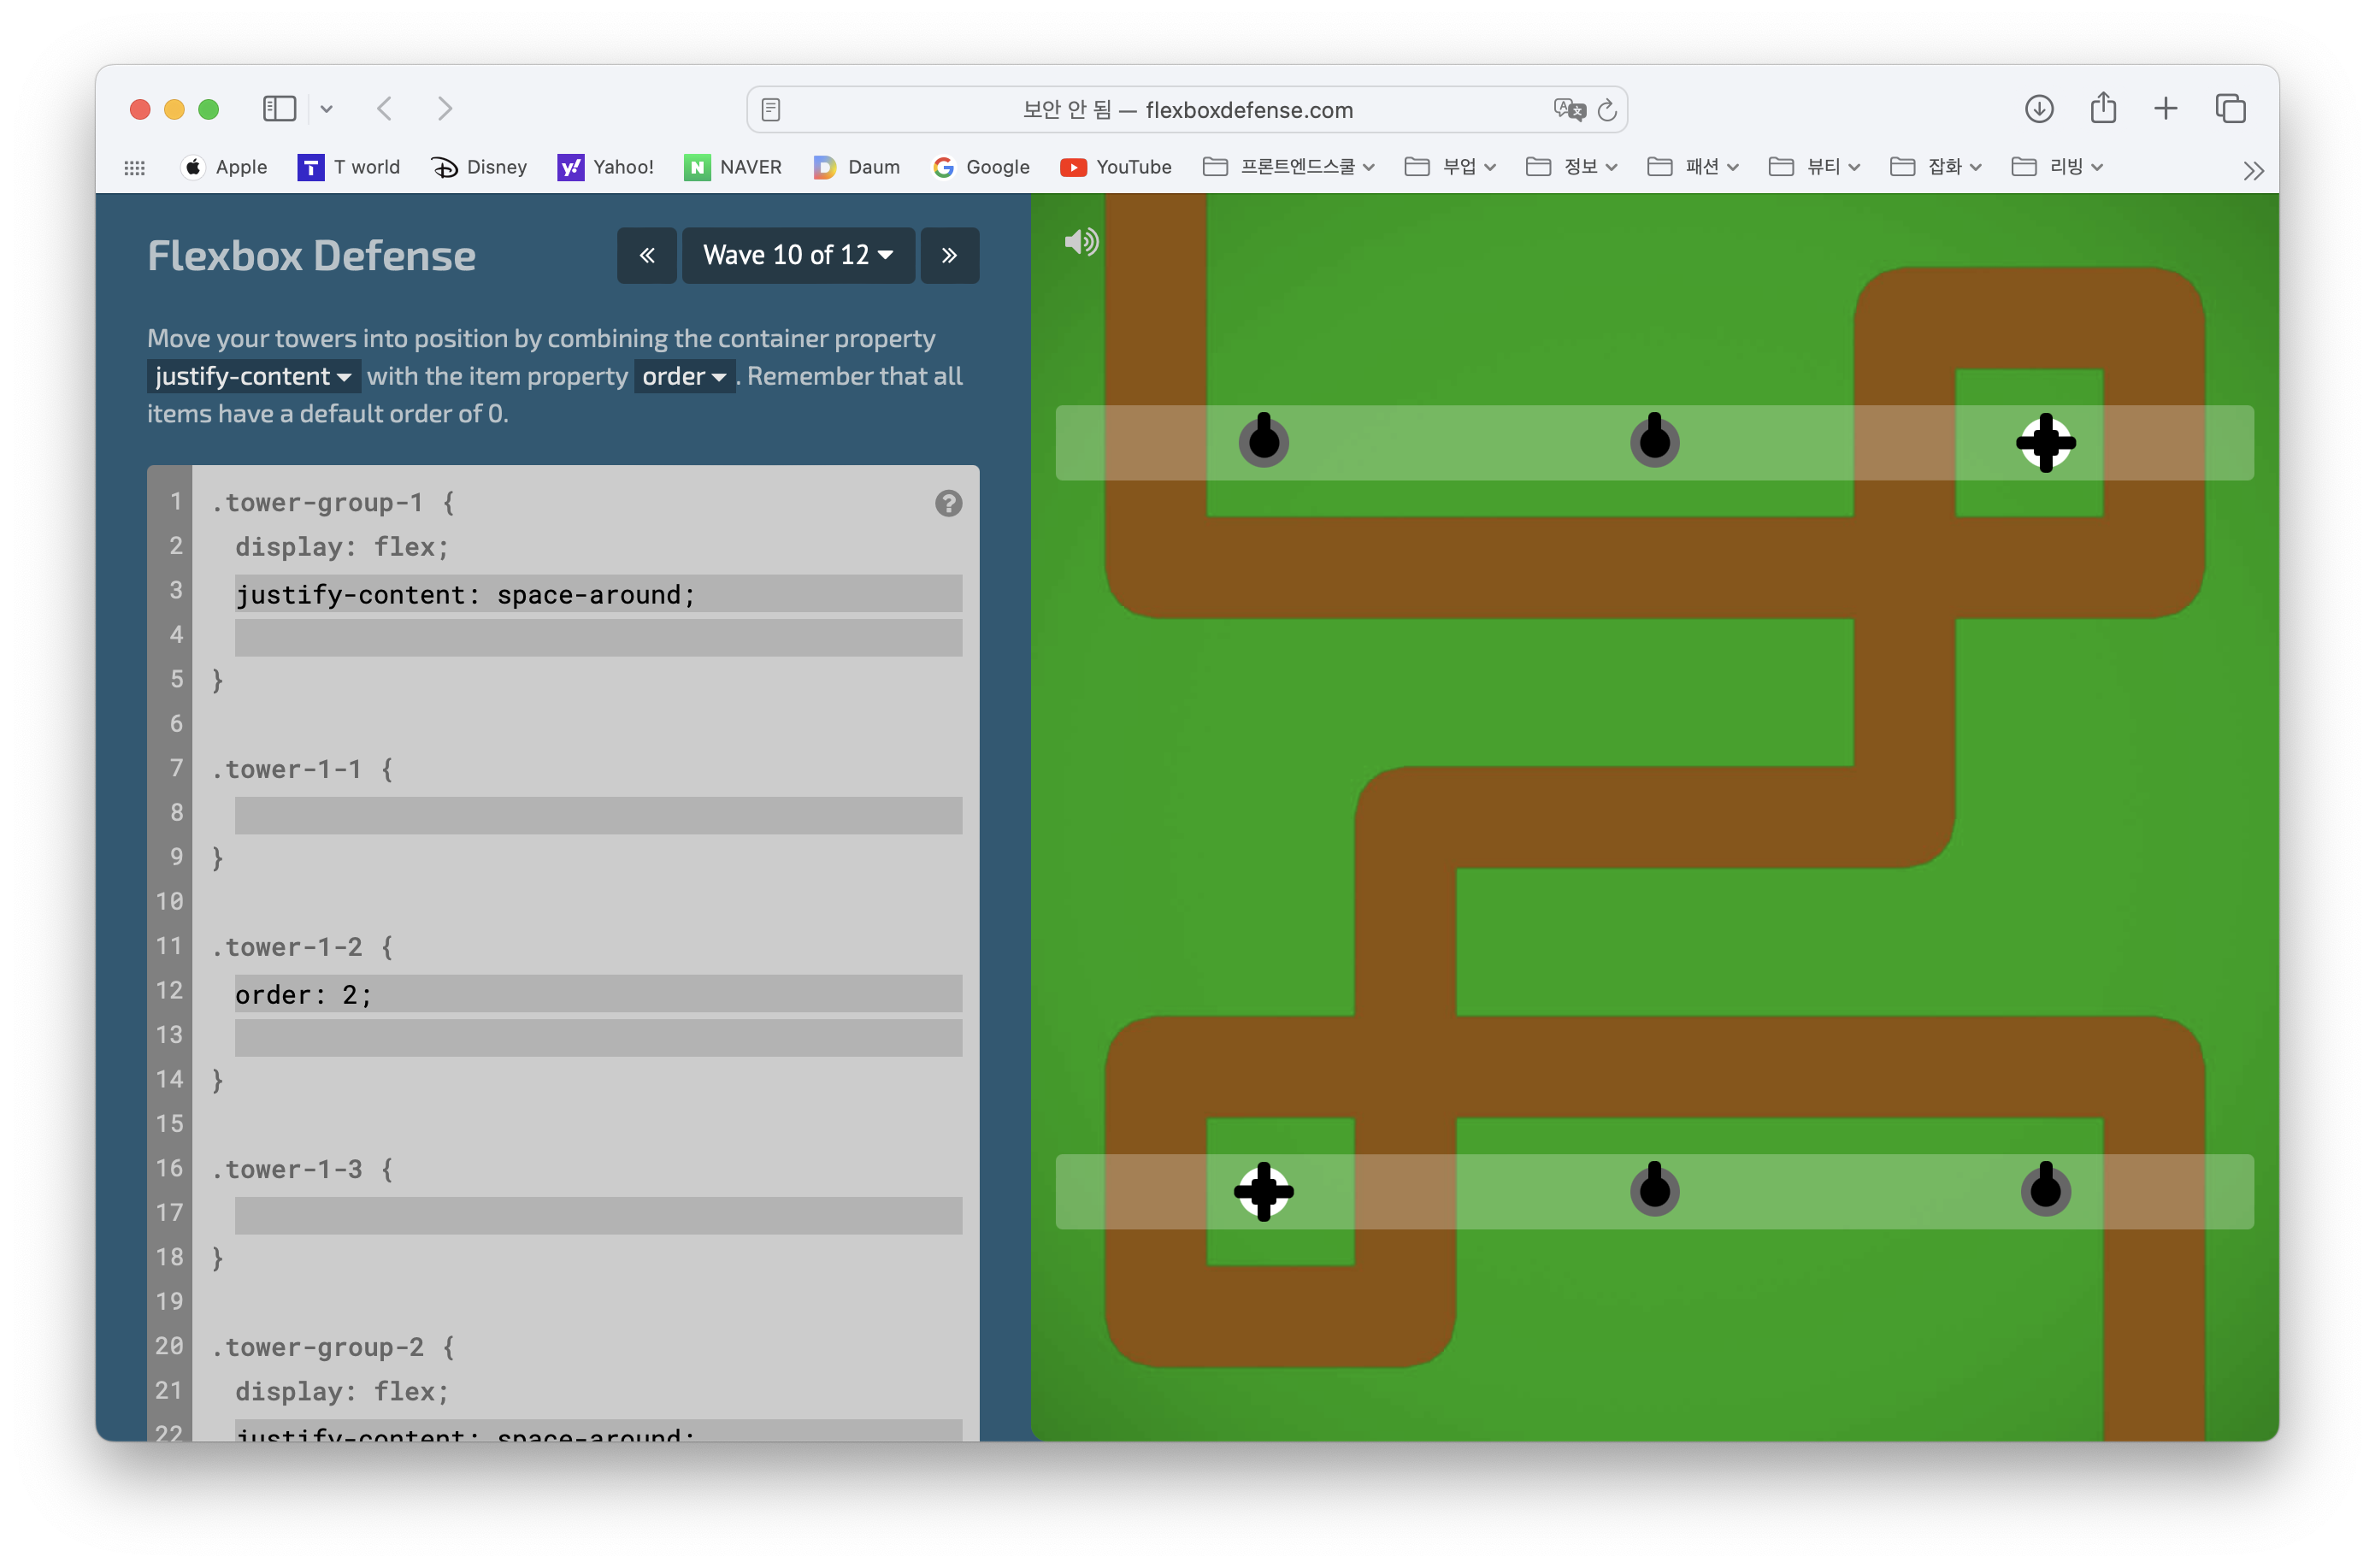Expand the 정보 bookmark folder
2375x1568 pixels.
point(1571,167)
